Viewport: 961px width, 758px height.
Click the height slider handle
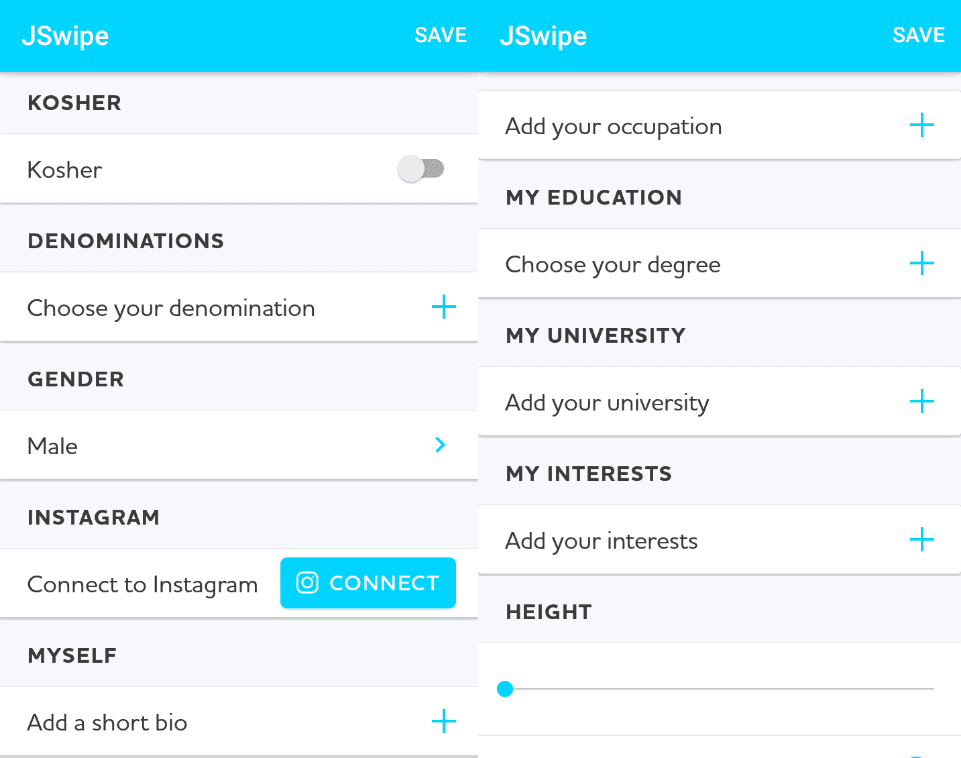coord(505,689)
